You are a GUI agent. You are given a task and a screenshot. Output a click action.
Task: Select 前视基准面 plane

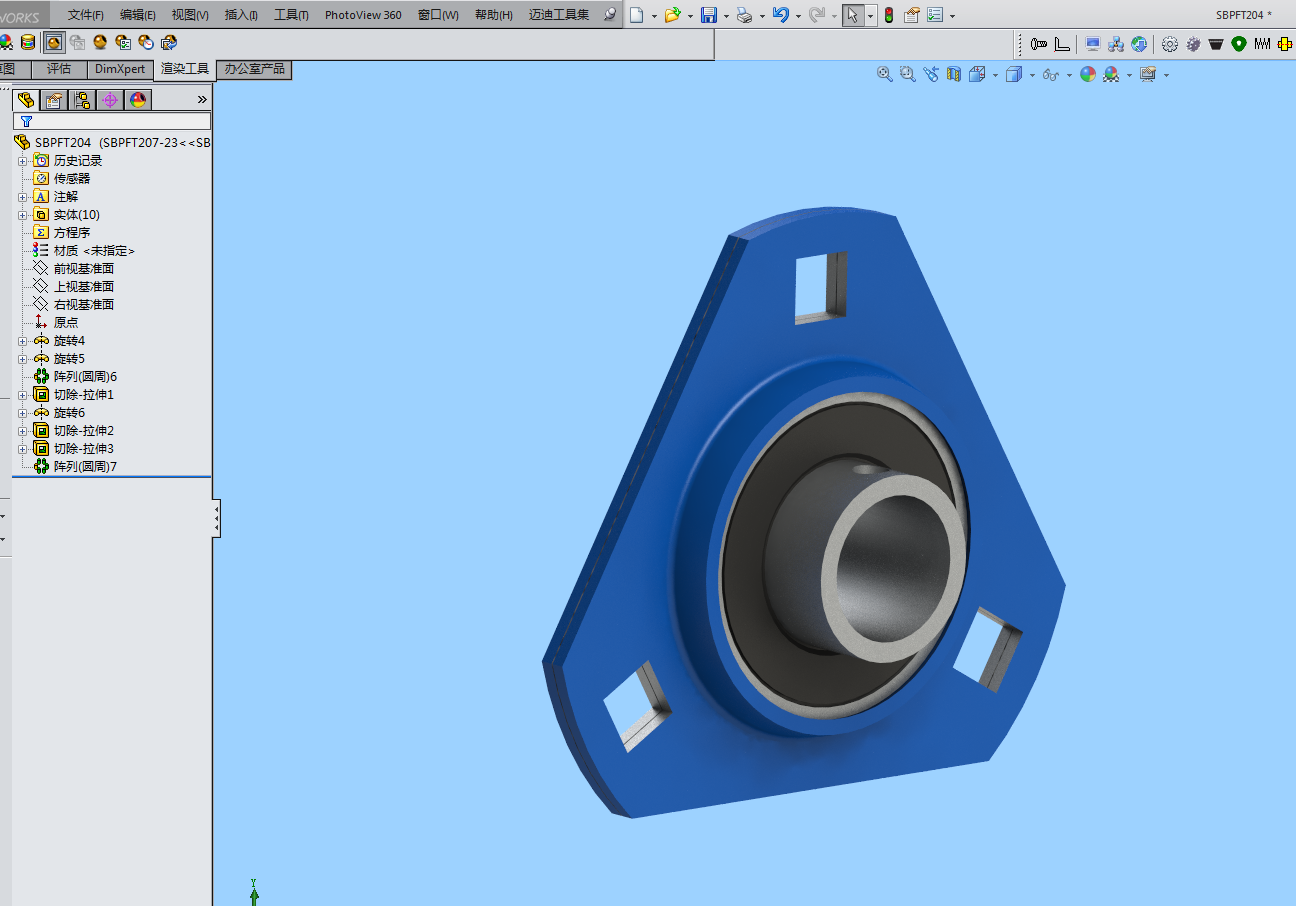point(84,269)
